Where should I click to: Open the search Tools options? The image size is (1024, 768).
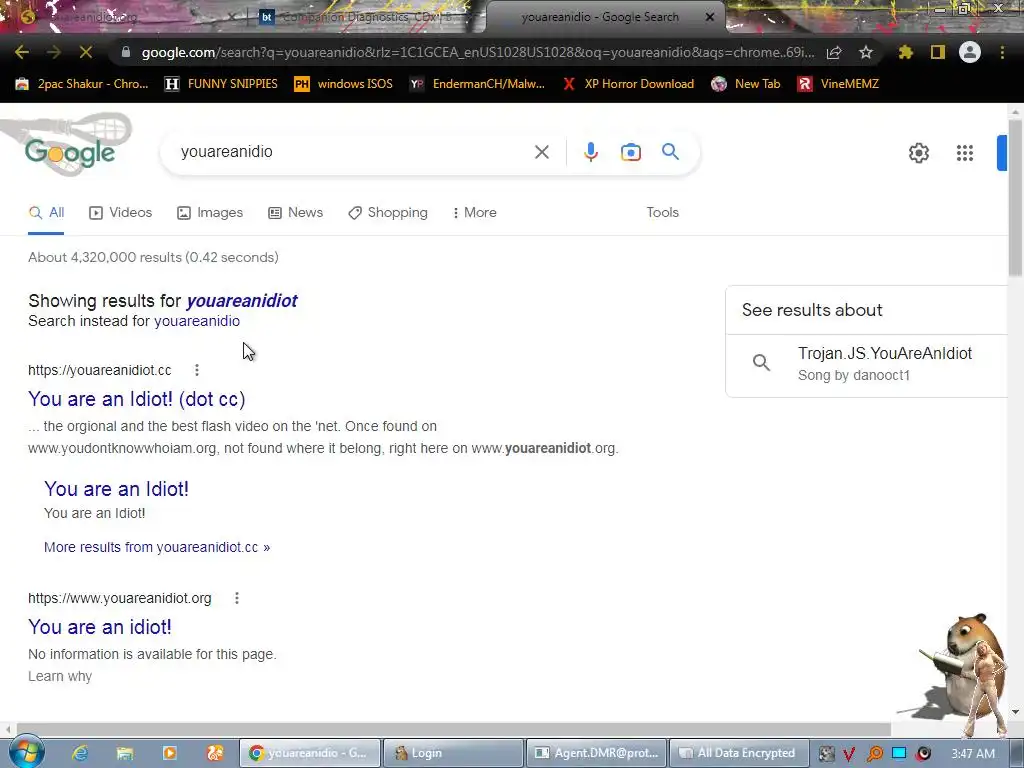click(x=662, y=213)
